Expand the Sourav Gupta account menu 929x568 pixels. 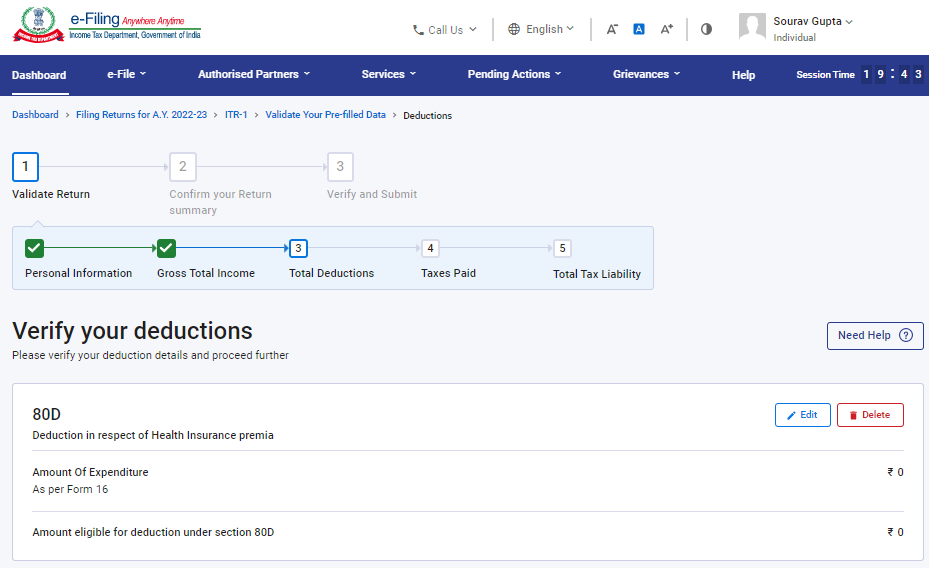point(813,21)
